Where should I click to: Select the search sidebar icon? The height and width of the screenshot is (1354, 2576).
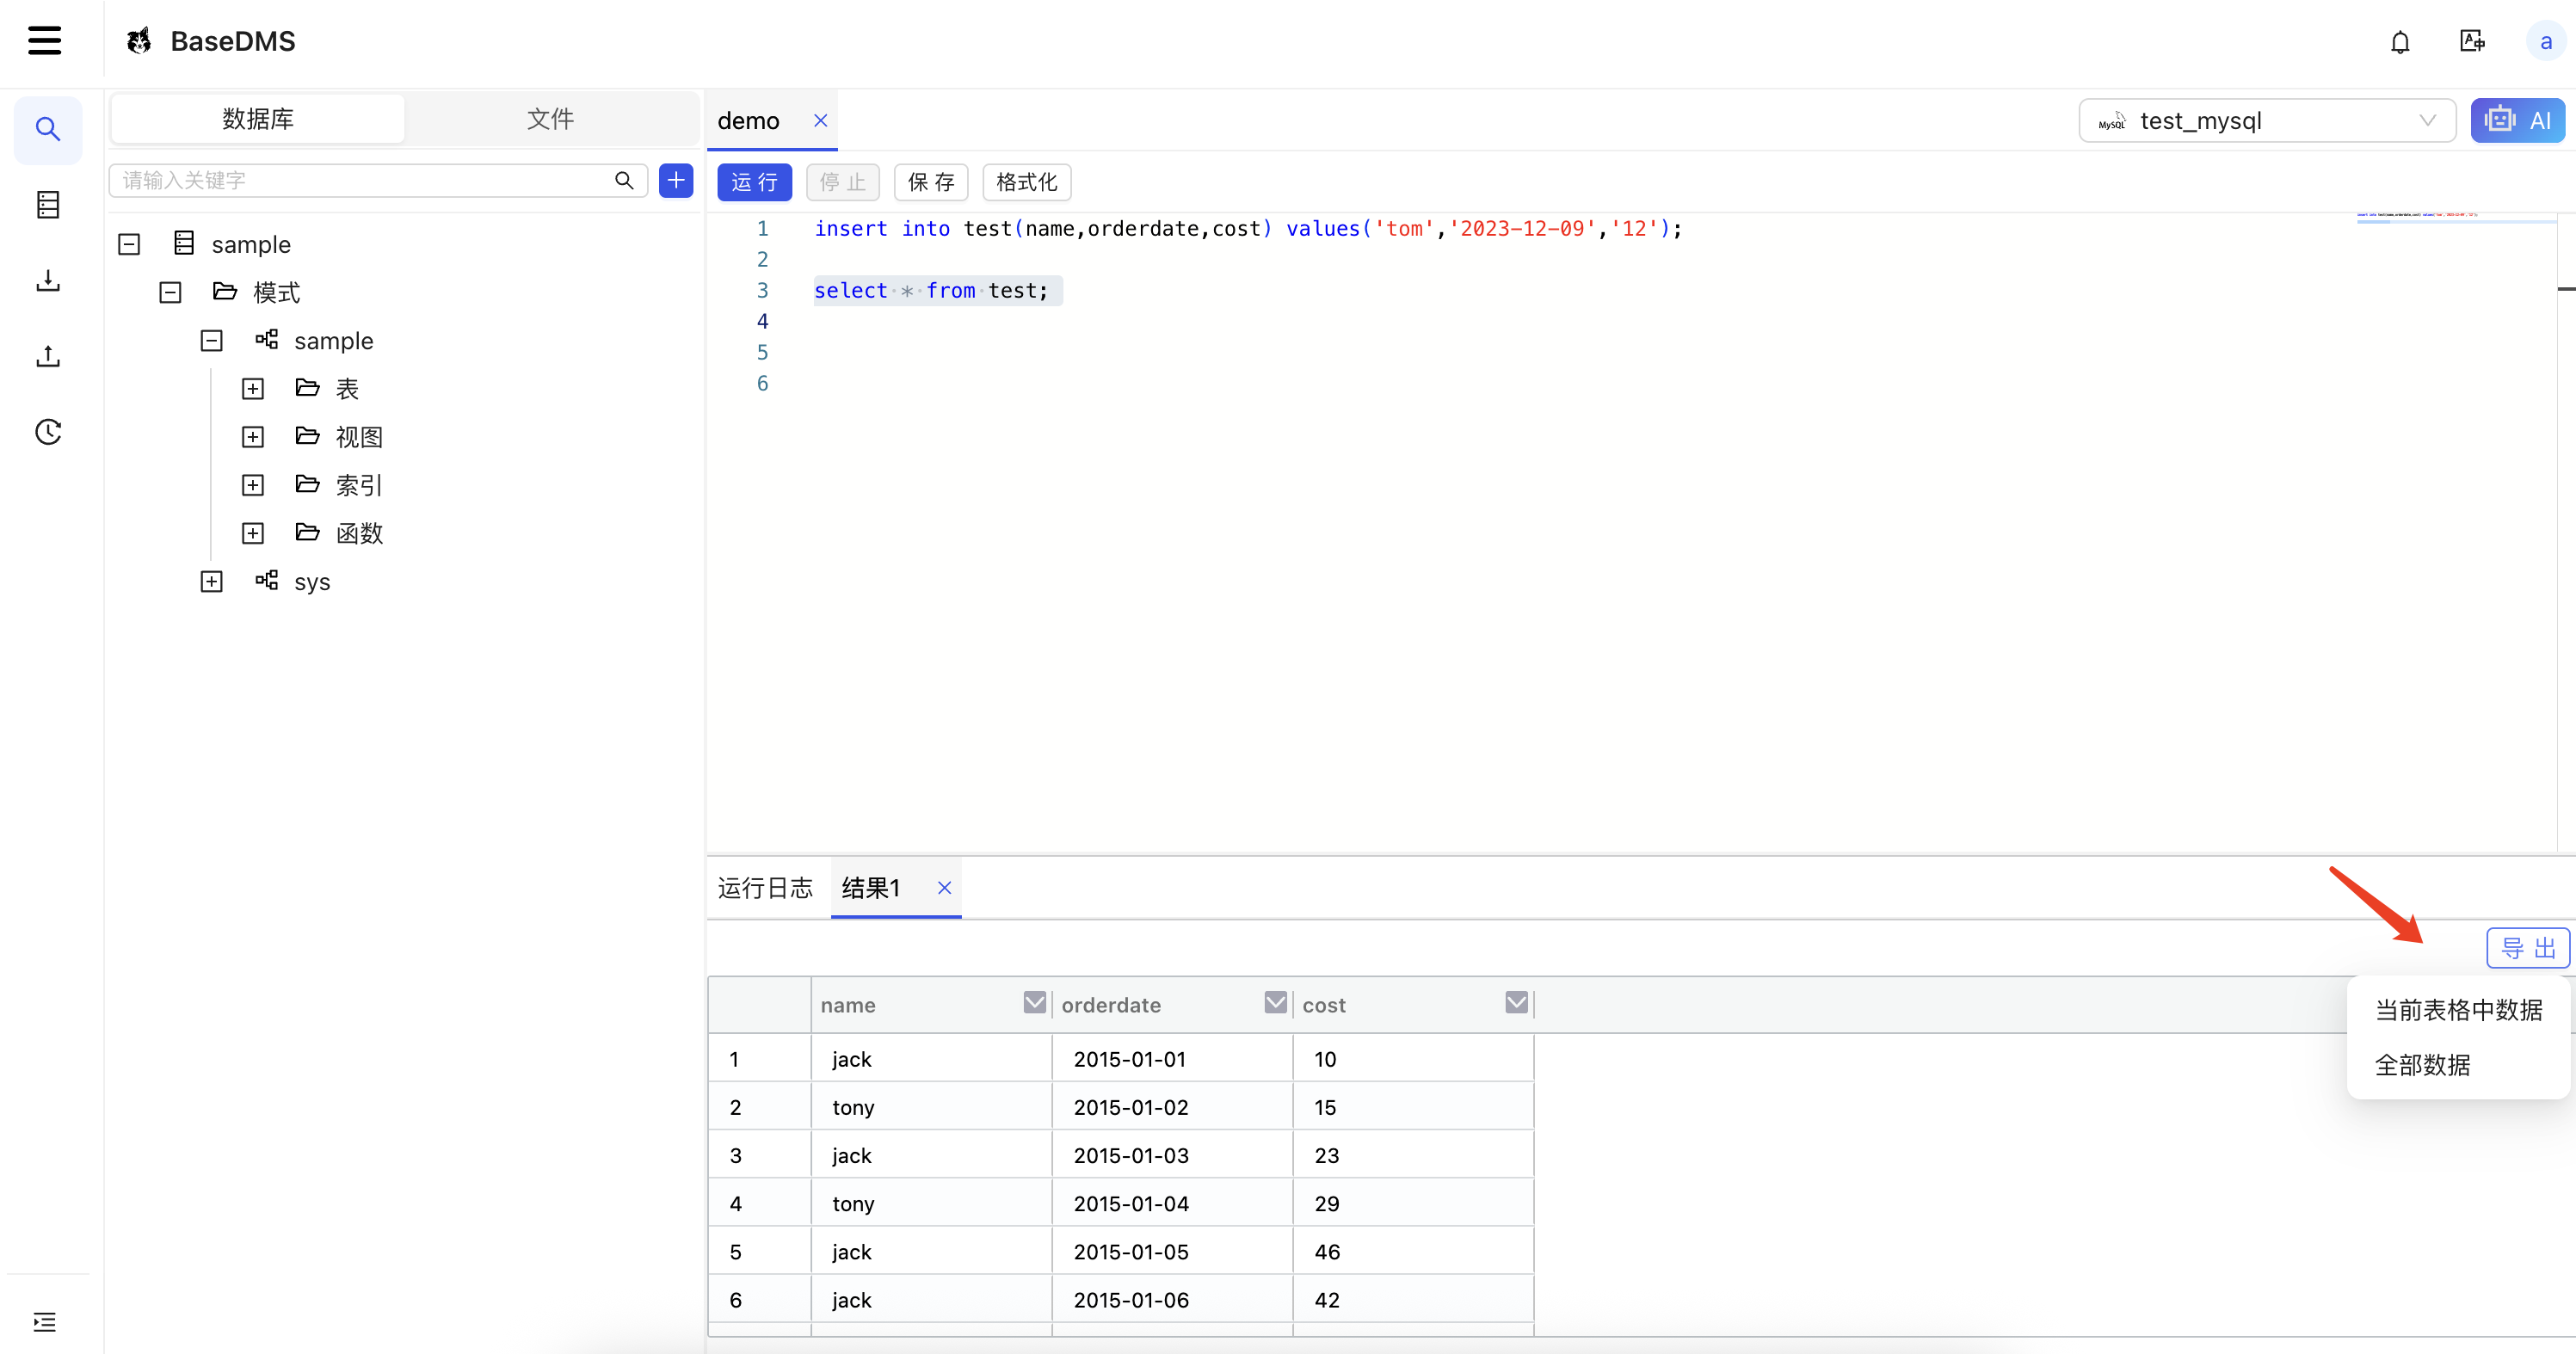pos(48,129)
